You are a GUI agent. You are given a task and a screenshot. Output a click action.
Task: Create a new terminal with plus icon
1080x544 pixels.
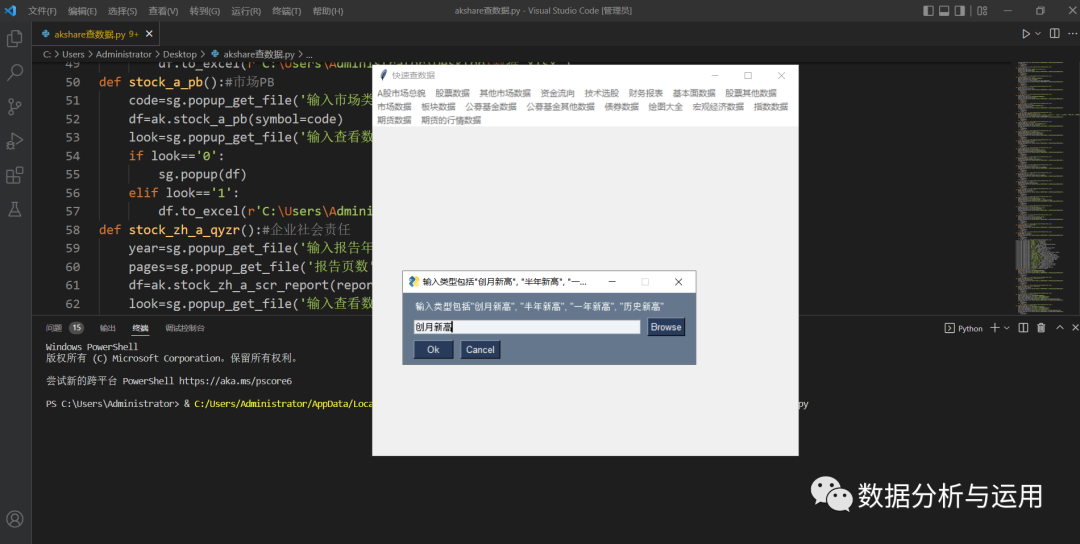tap(994, 328)
